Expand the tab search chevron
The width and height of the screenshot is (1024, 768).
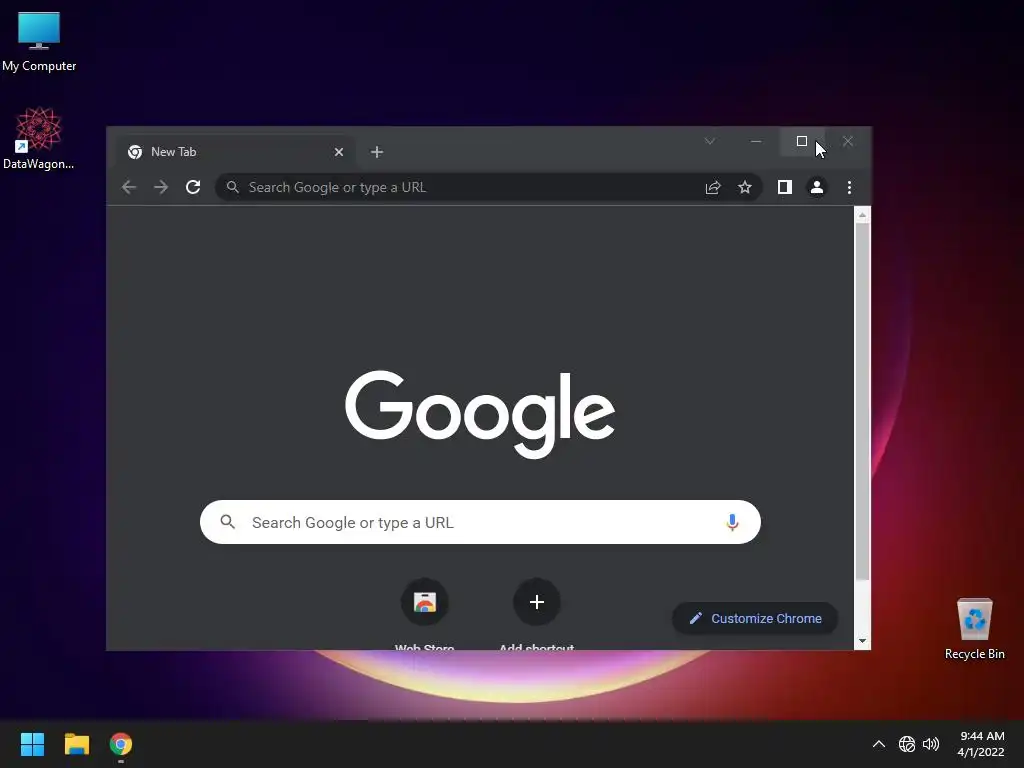point(710,141)
